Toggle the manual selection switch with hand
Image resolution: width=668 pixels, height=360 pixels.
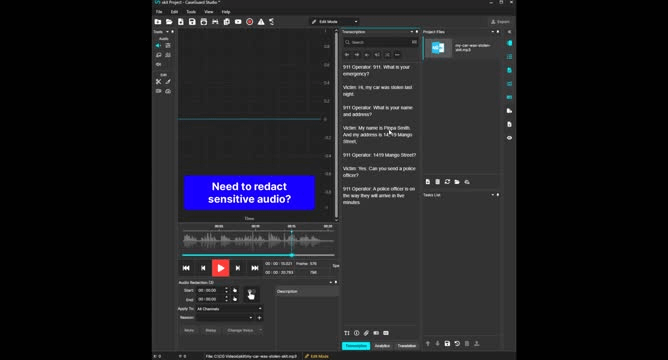point(251,294)
